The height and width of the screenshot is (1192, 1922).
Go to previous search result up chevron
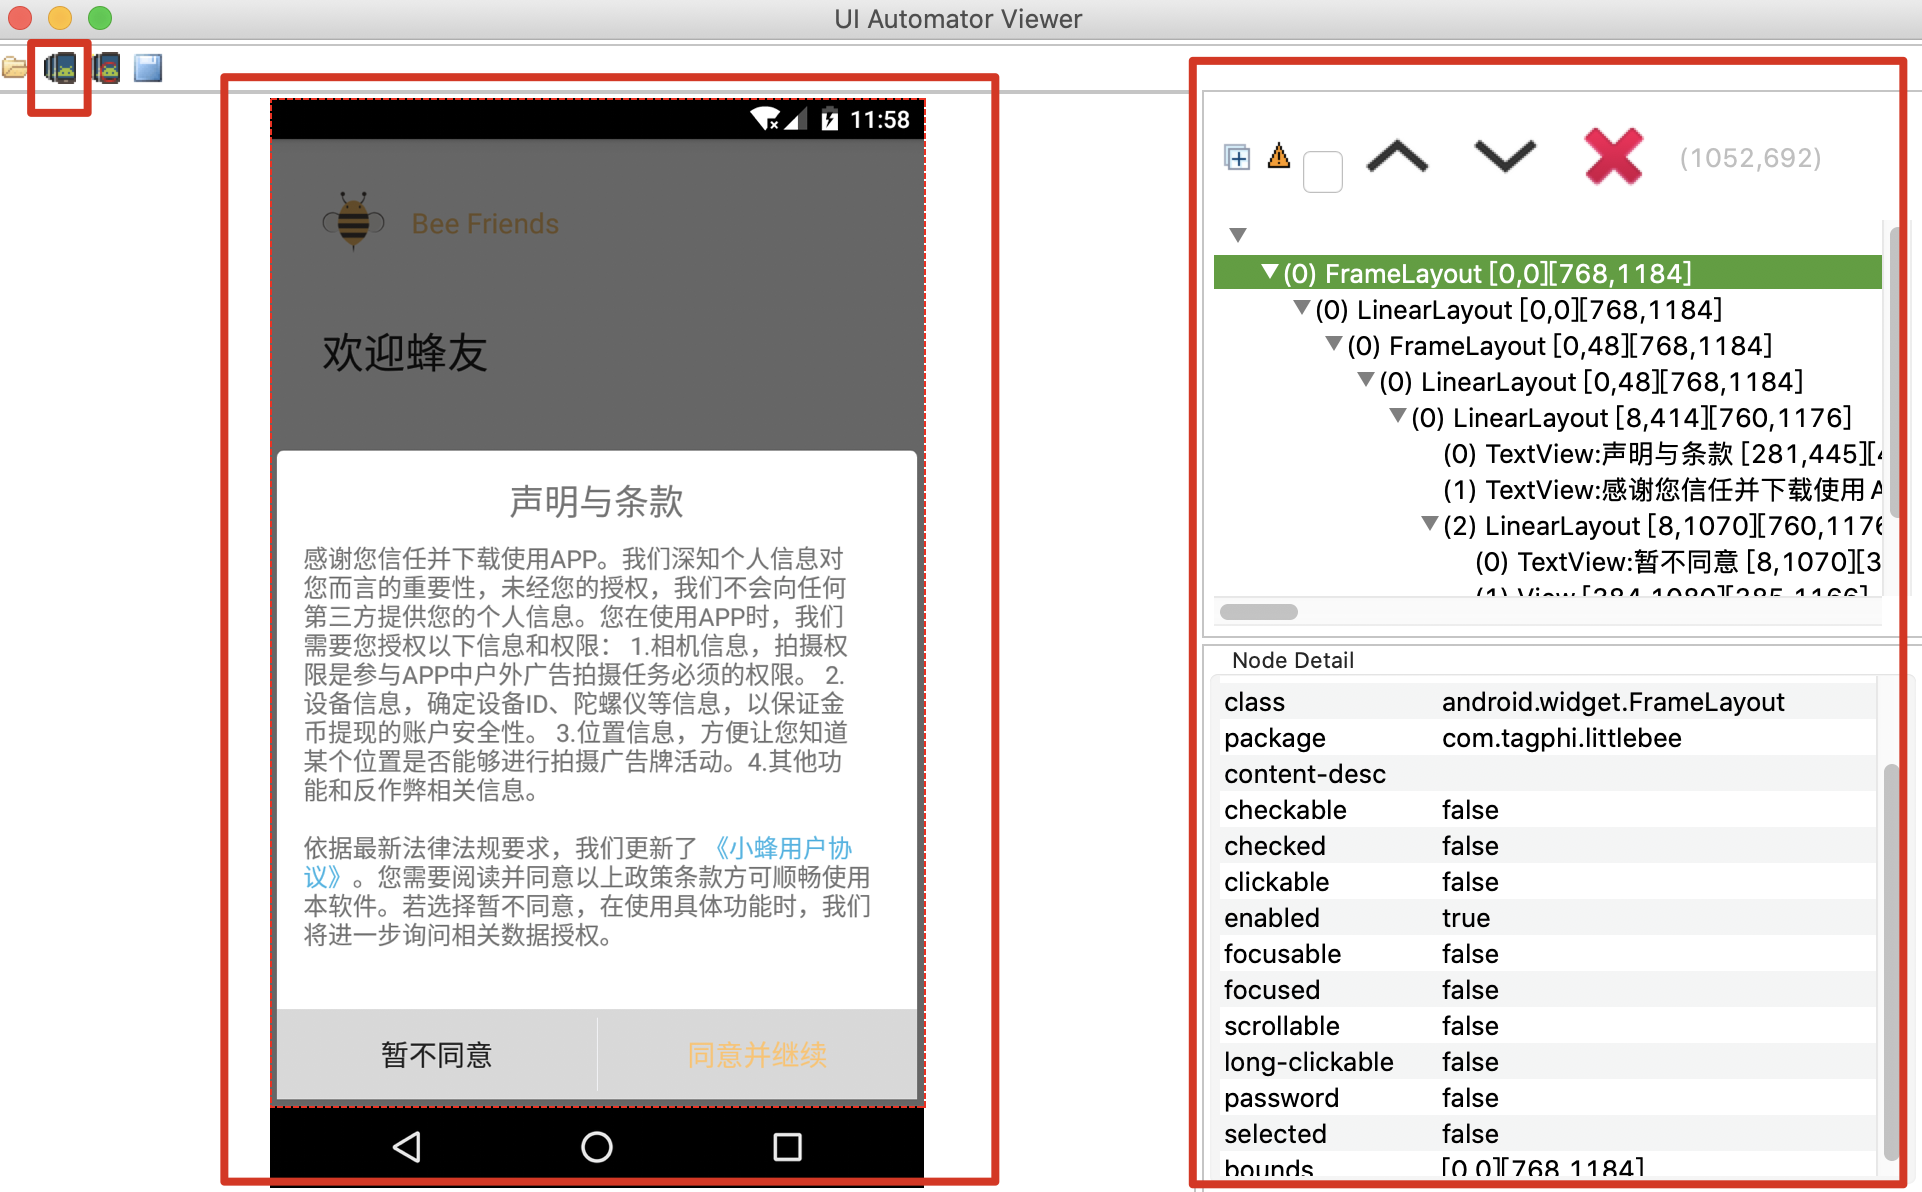(1397, 157)
